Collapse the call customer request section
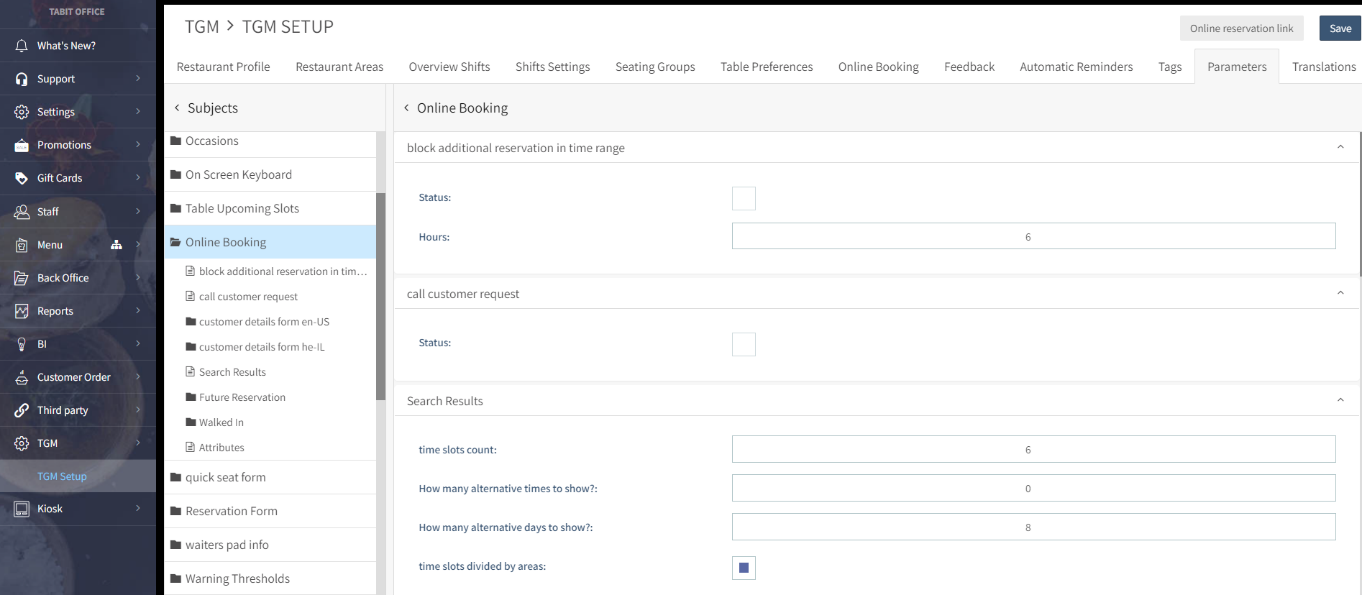Image resolution: width=1362 pixels, height=595 pixels. click(1340, 293)
